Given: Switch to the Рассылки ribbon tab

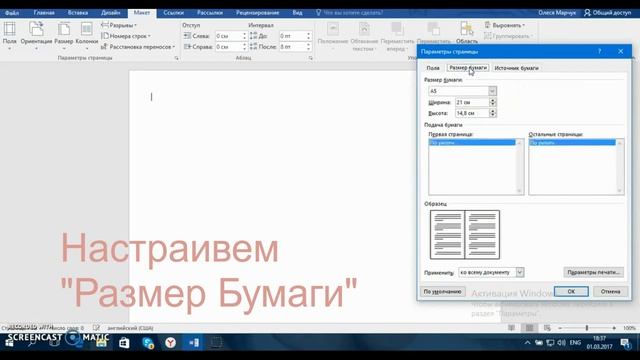Looking at the screenshot, I should click(x=210, y=13).
